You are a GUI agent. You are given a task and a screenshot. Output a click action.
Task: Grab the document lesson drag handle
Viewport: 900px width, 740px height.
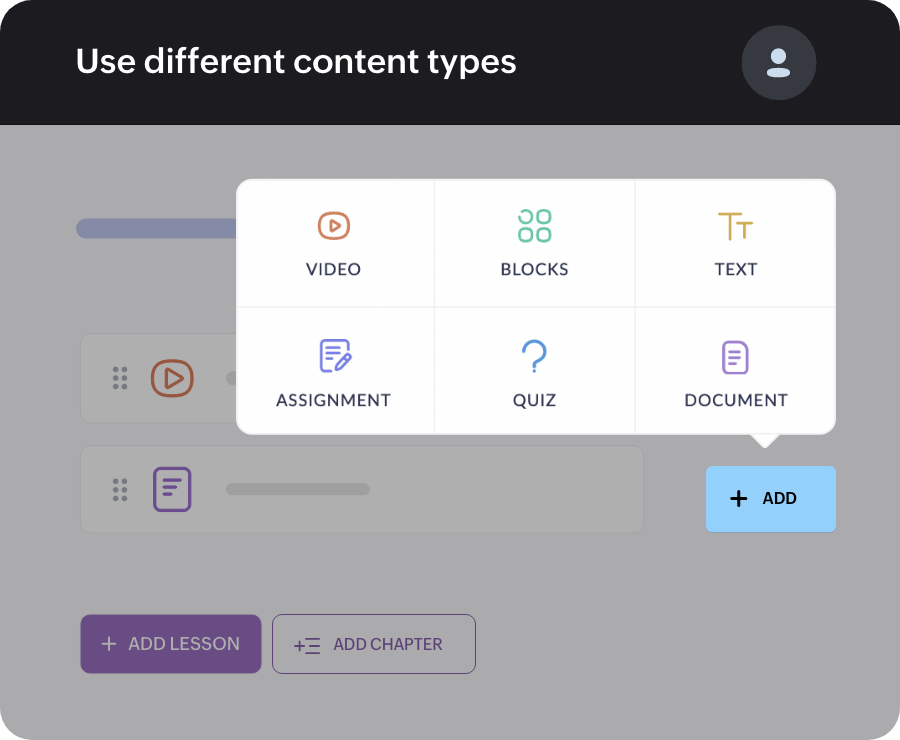tap(120, 489)
